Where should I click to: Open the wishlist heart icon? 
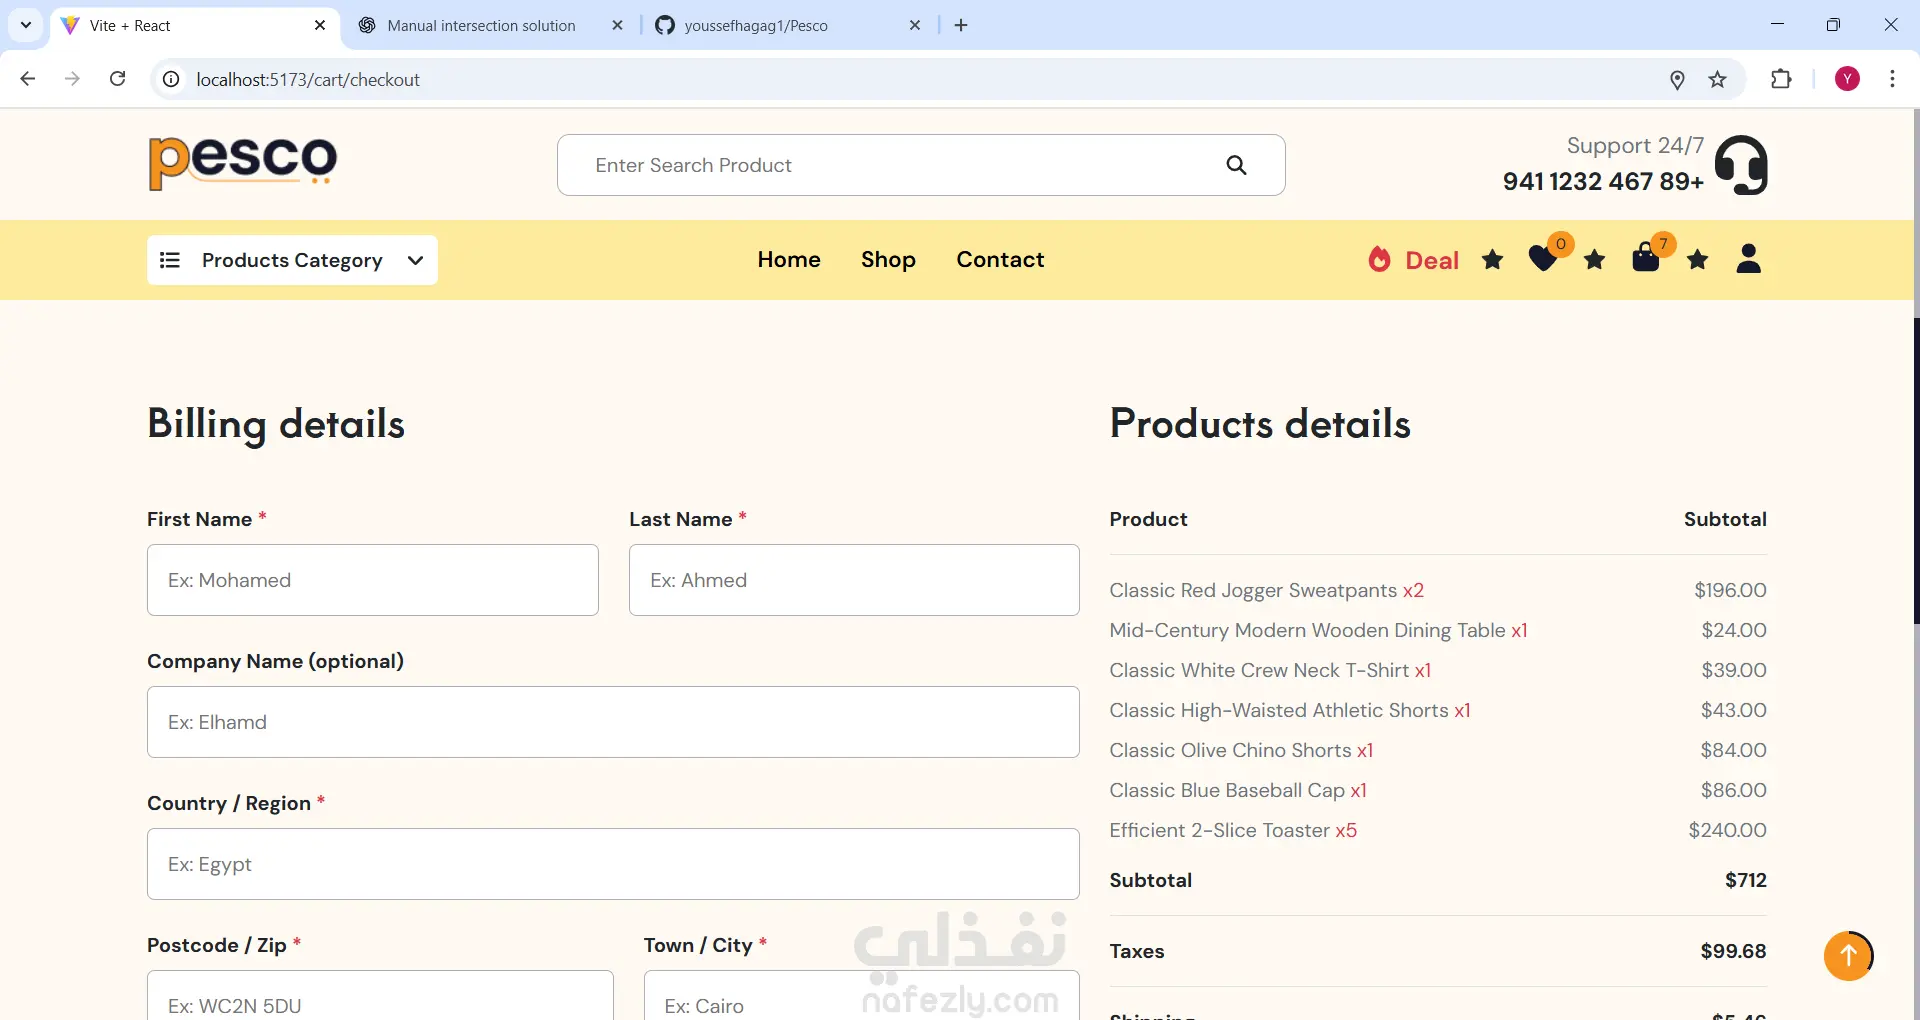pos(1543,259)
